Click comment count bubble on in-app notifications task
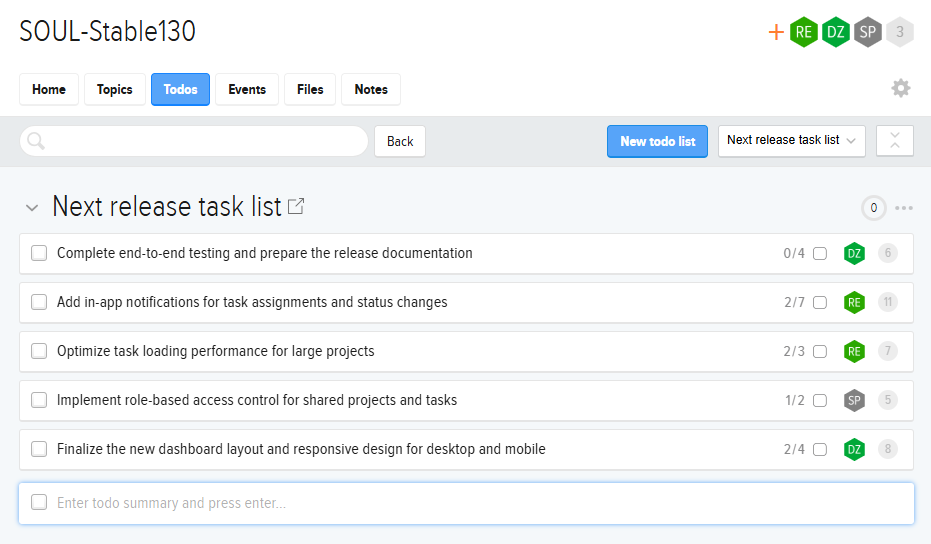 pos(887,302)
